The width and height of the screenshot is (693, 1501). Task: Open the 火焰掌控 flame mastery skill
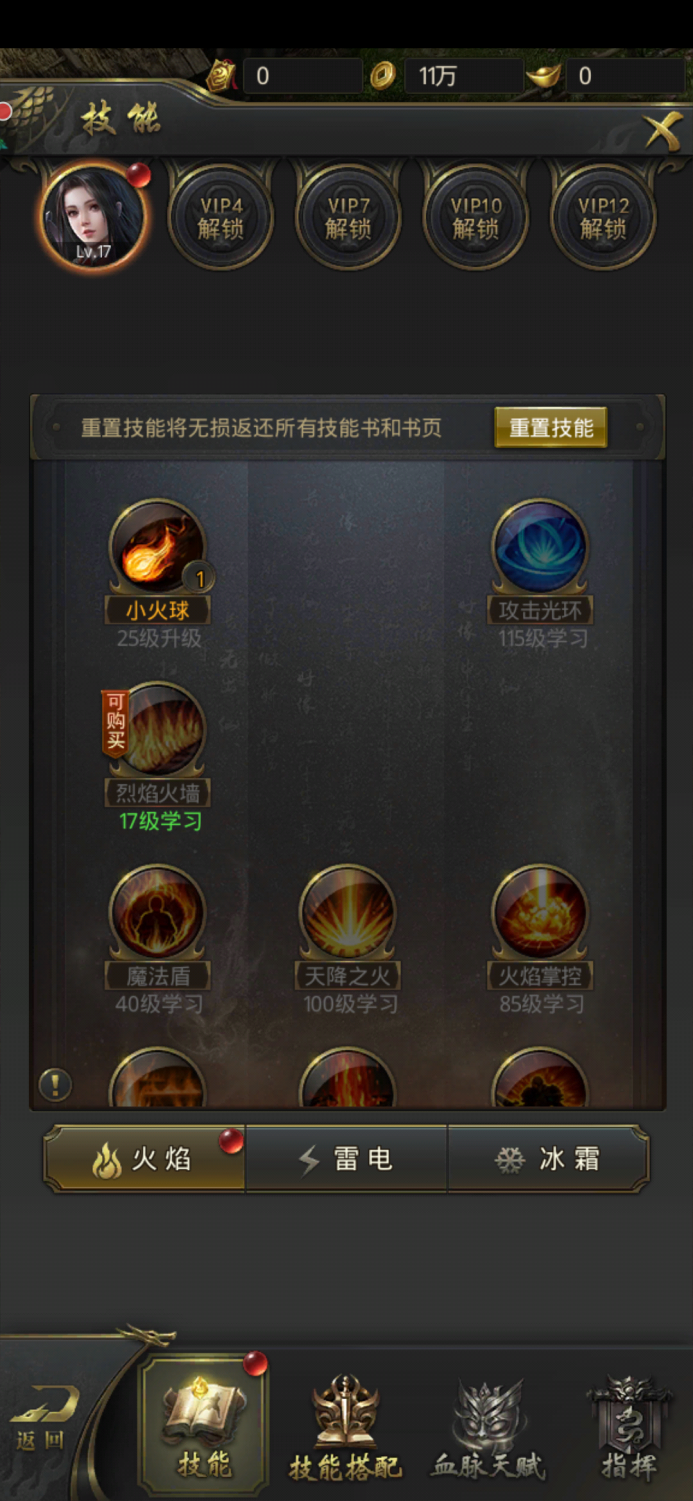541,913
